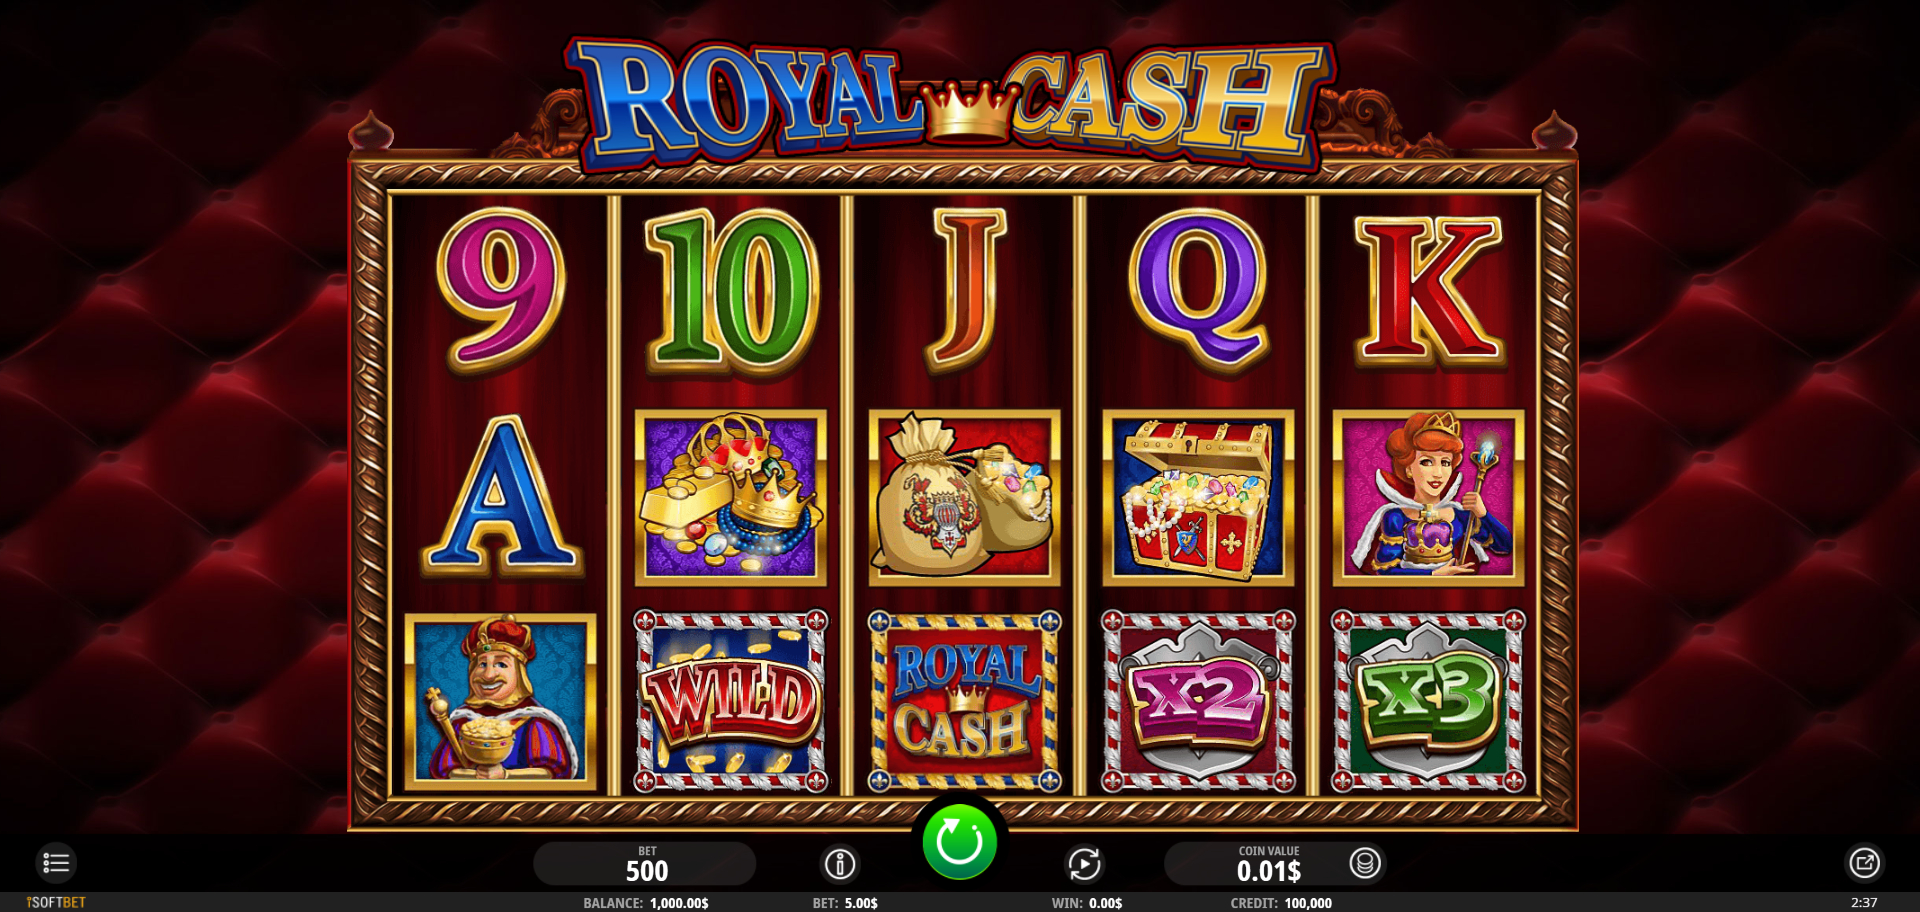Click the exit game icon

pos(1864,863)
